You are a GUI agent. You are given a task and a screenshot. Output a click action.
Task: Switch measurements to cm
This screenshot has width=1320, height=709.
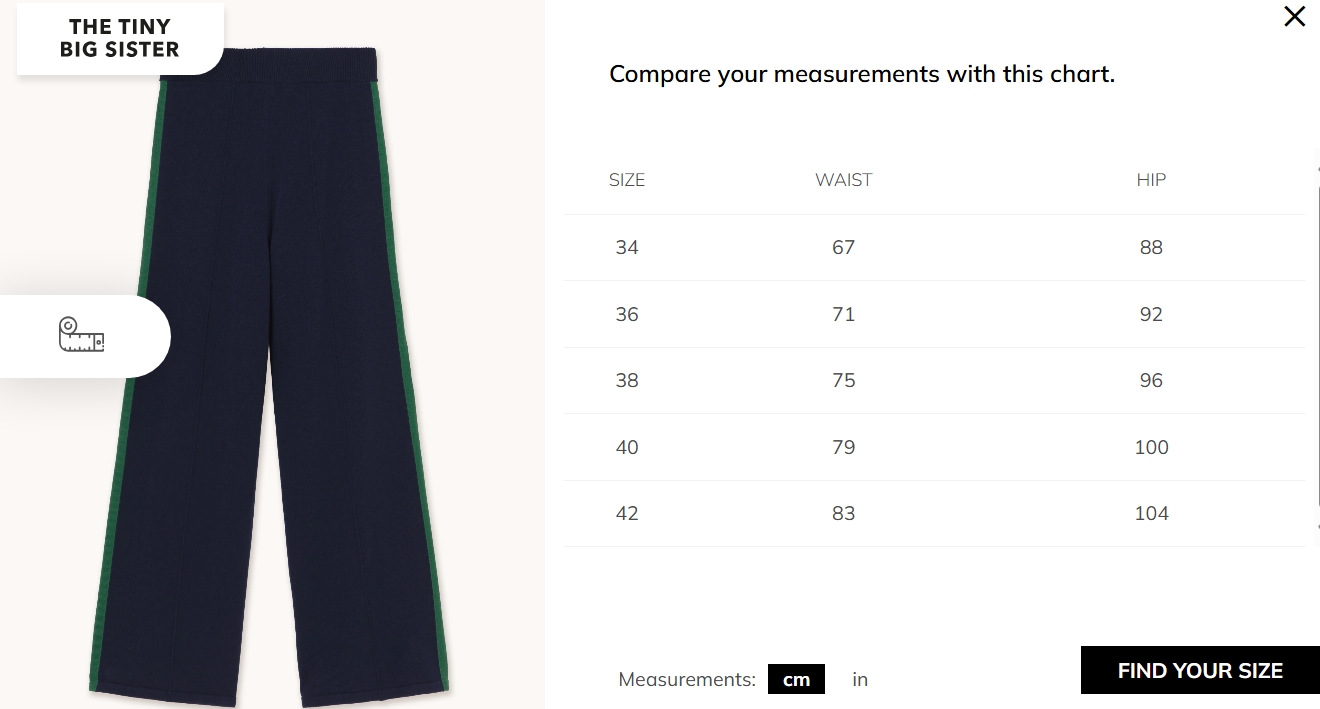coord(796,680)
